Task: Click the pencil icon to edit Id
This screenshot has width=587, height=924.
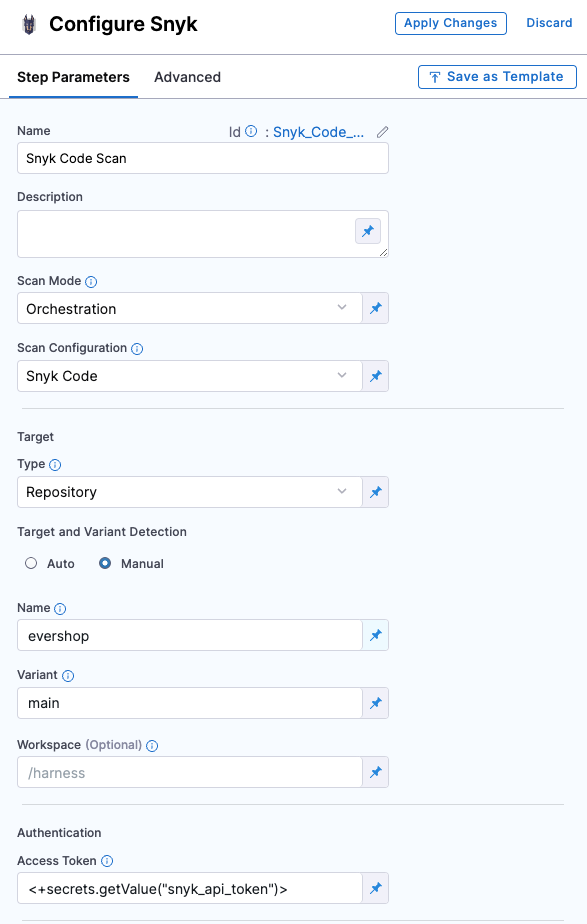Action: pyautogui.click(x=382, y=132)
